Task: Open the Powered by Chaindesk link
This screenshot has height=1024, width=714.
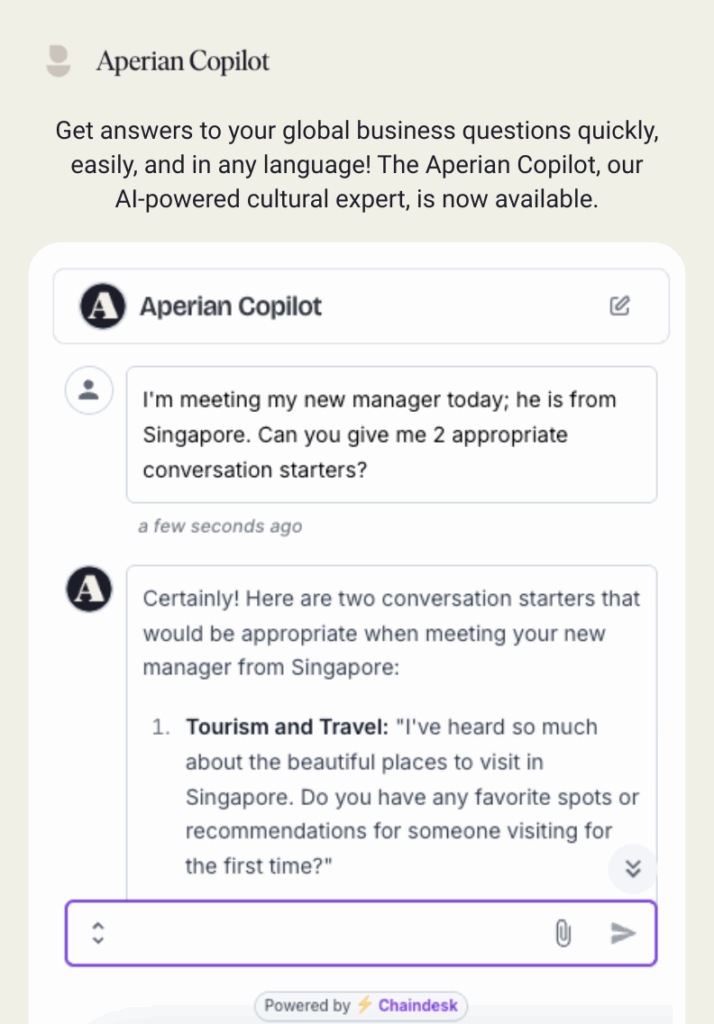Action: (x=361, y=1005)
